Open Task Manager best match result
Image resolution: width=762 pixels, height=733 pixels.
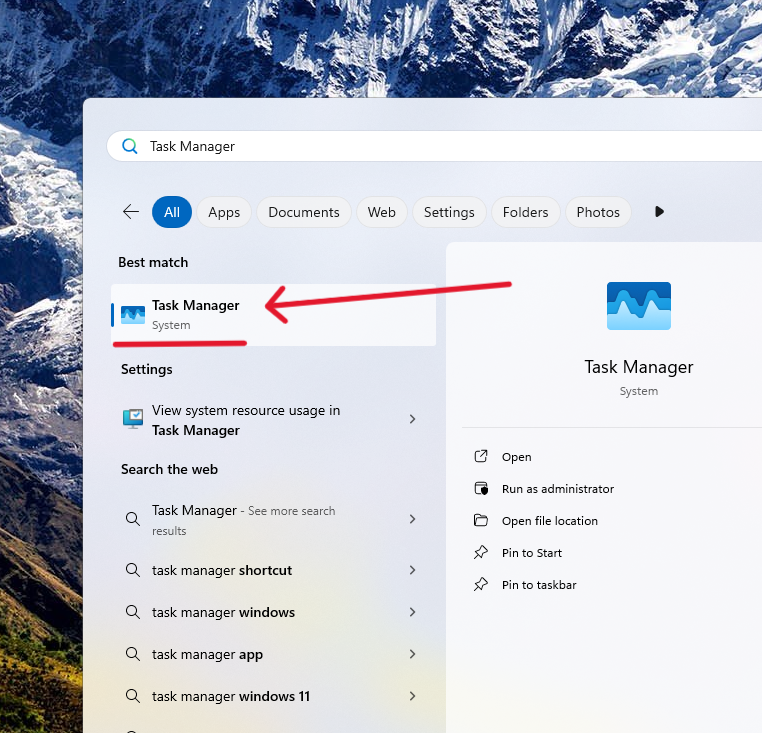274,314
